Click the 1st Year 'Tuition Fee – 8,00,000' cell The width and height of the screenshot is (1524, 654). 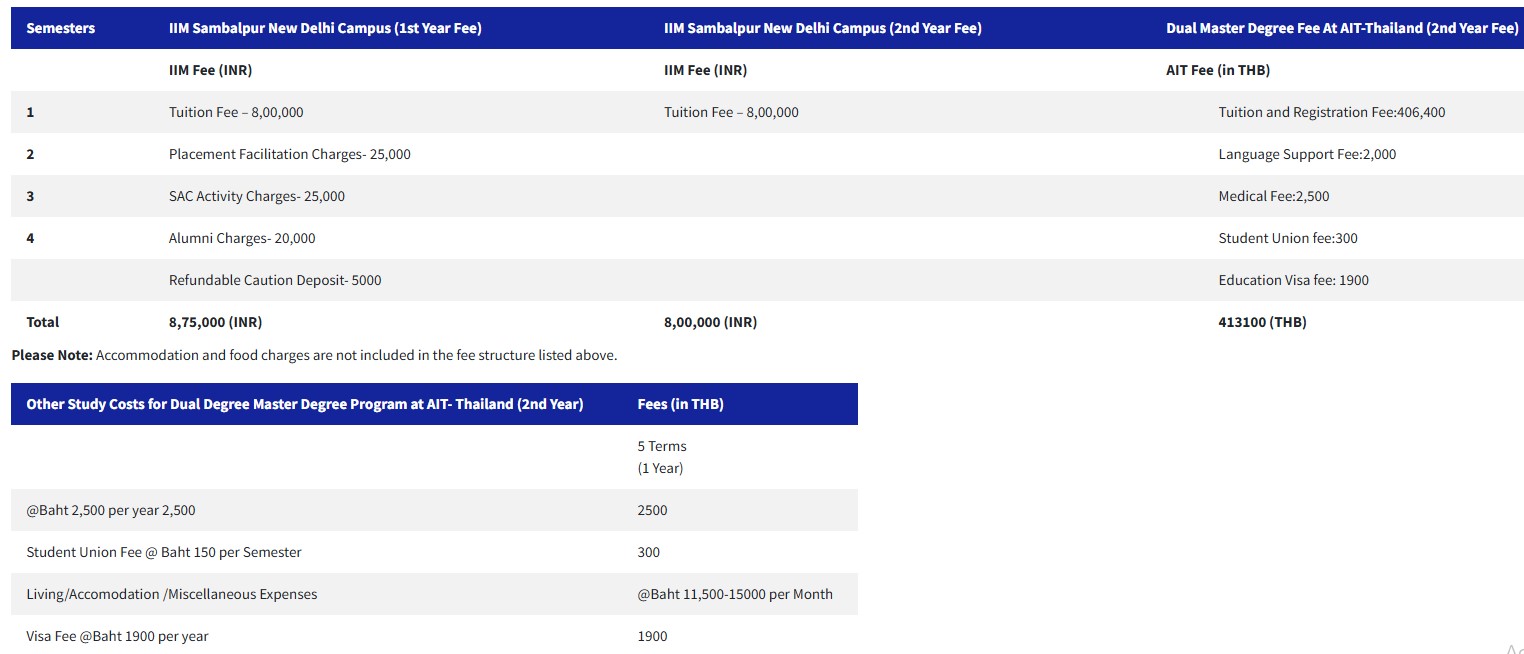point(236,112)
